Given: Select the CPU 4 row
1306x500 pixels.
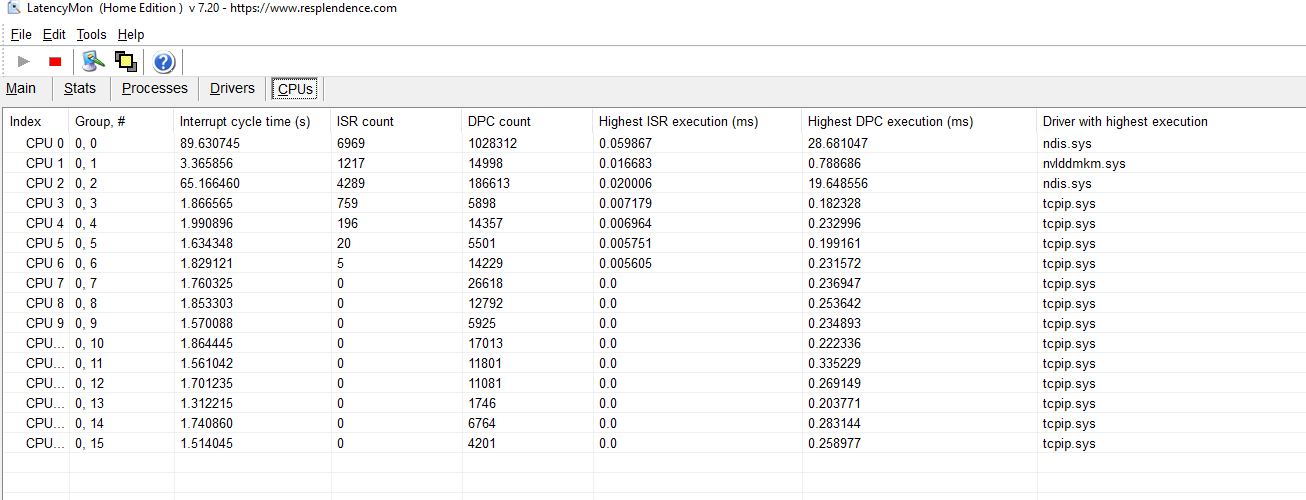Looking at the screenshot, I should point(653,223).
